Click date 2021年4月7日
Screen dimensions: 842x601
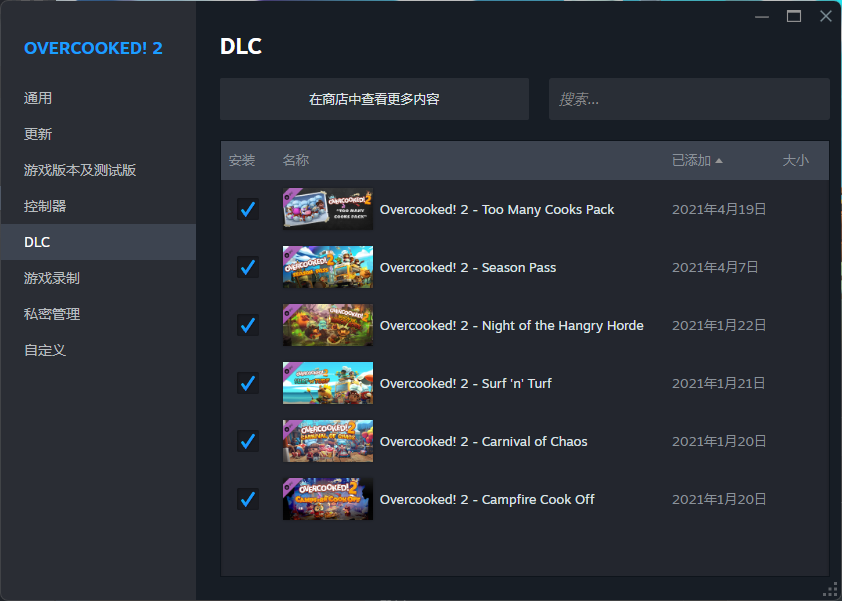(715, 267)
